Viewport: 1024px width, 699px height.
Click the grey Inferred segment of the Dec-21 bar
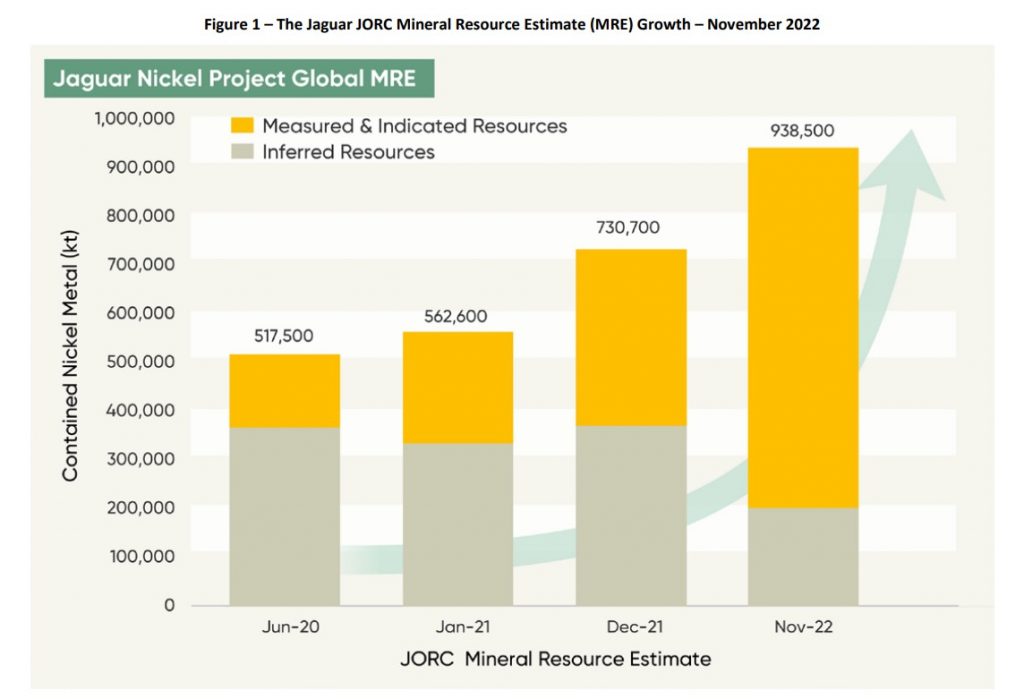pyautogui.click(x=631, y=516)
